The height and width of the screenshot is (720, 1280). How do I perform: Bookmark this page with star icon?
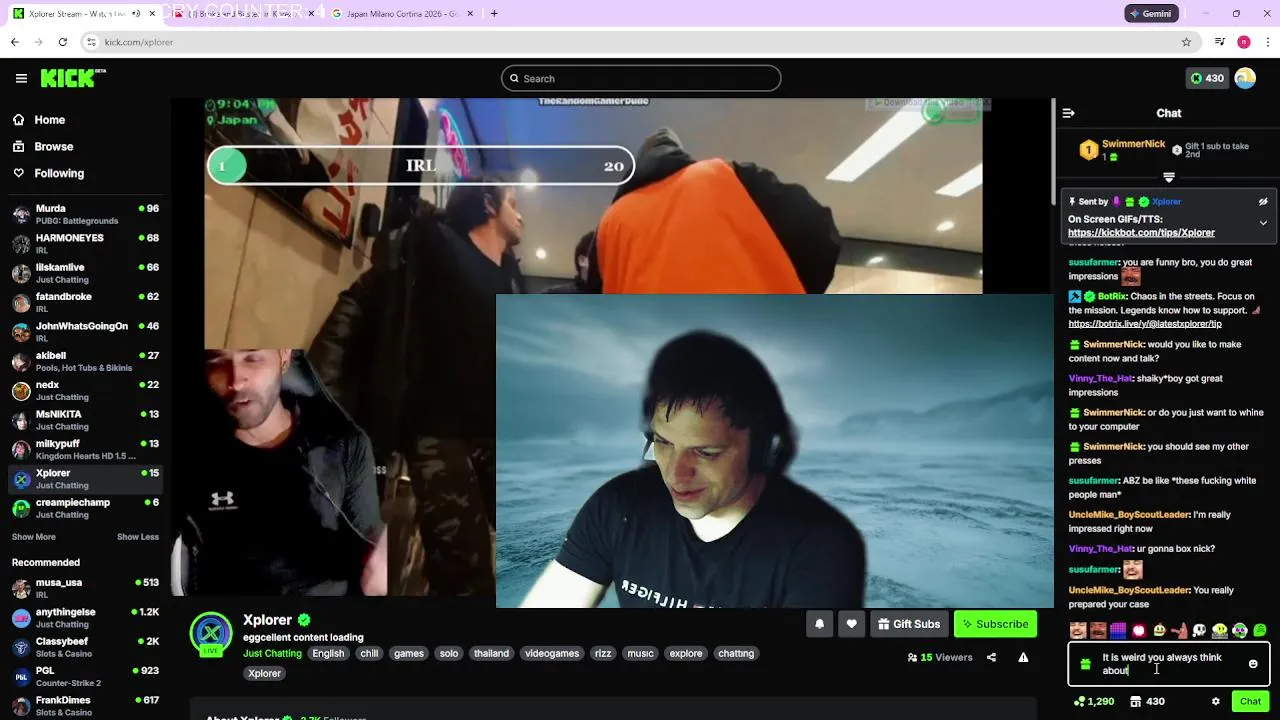tap(1186, 42)
